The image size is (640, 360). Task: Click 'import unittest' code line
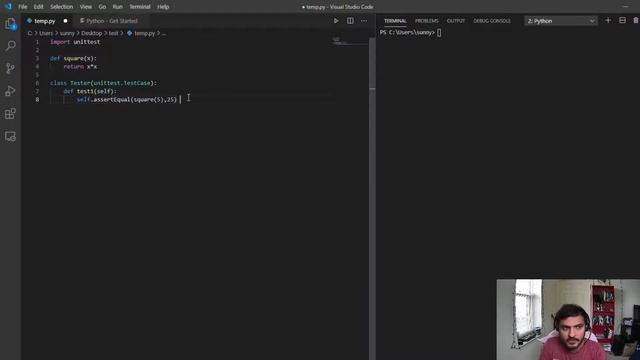tap(75, 42)
